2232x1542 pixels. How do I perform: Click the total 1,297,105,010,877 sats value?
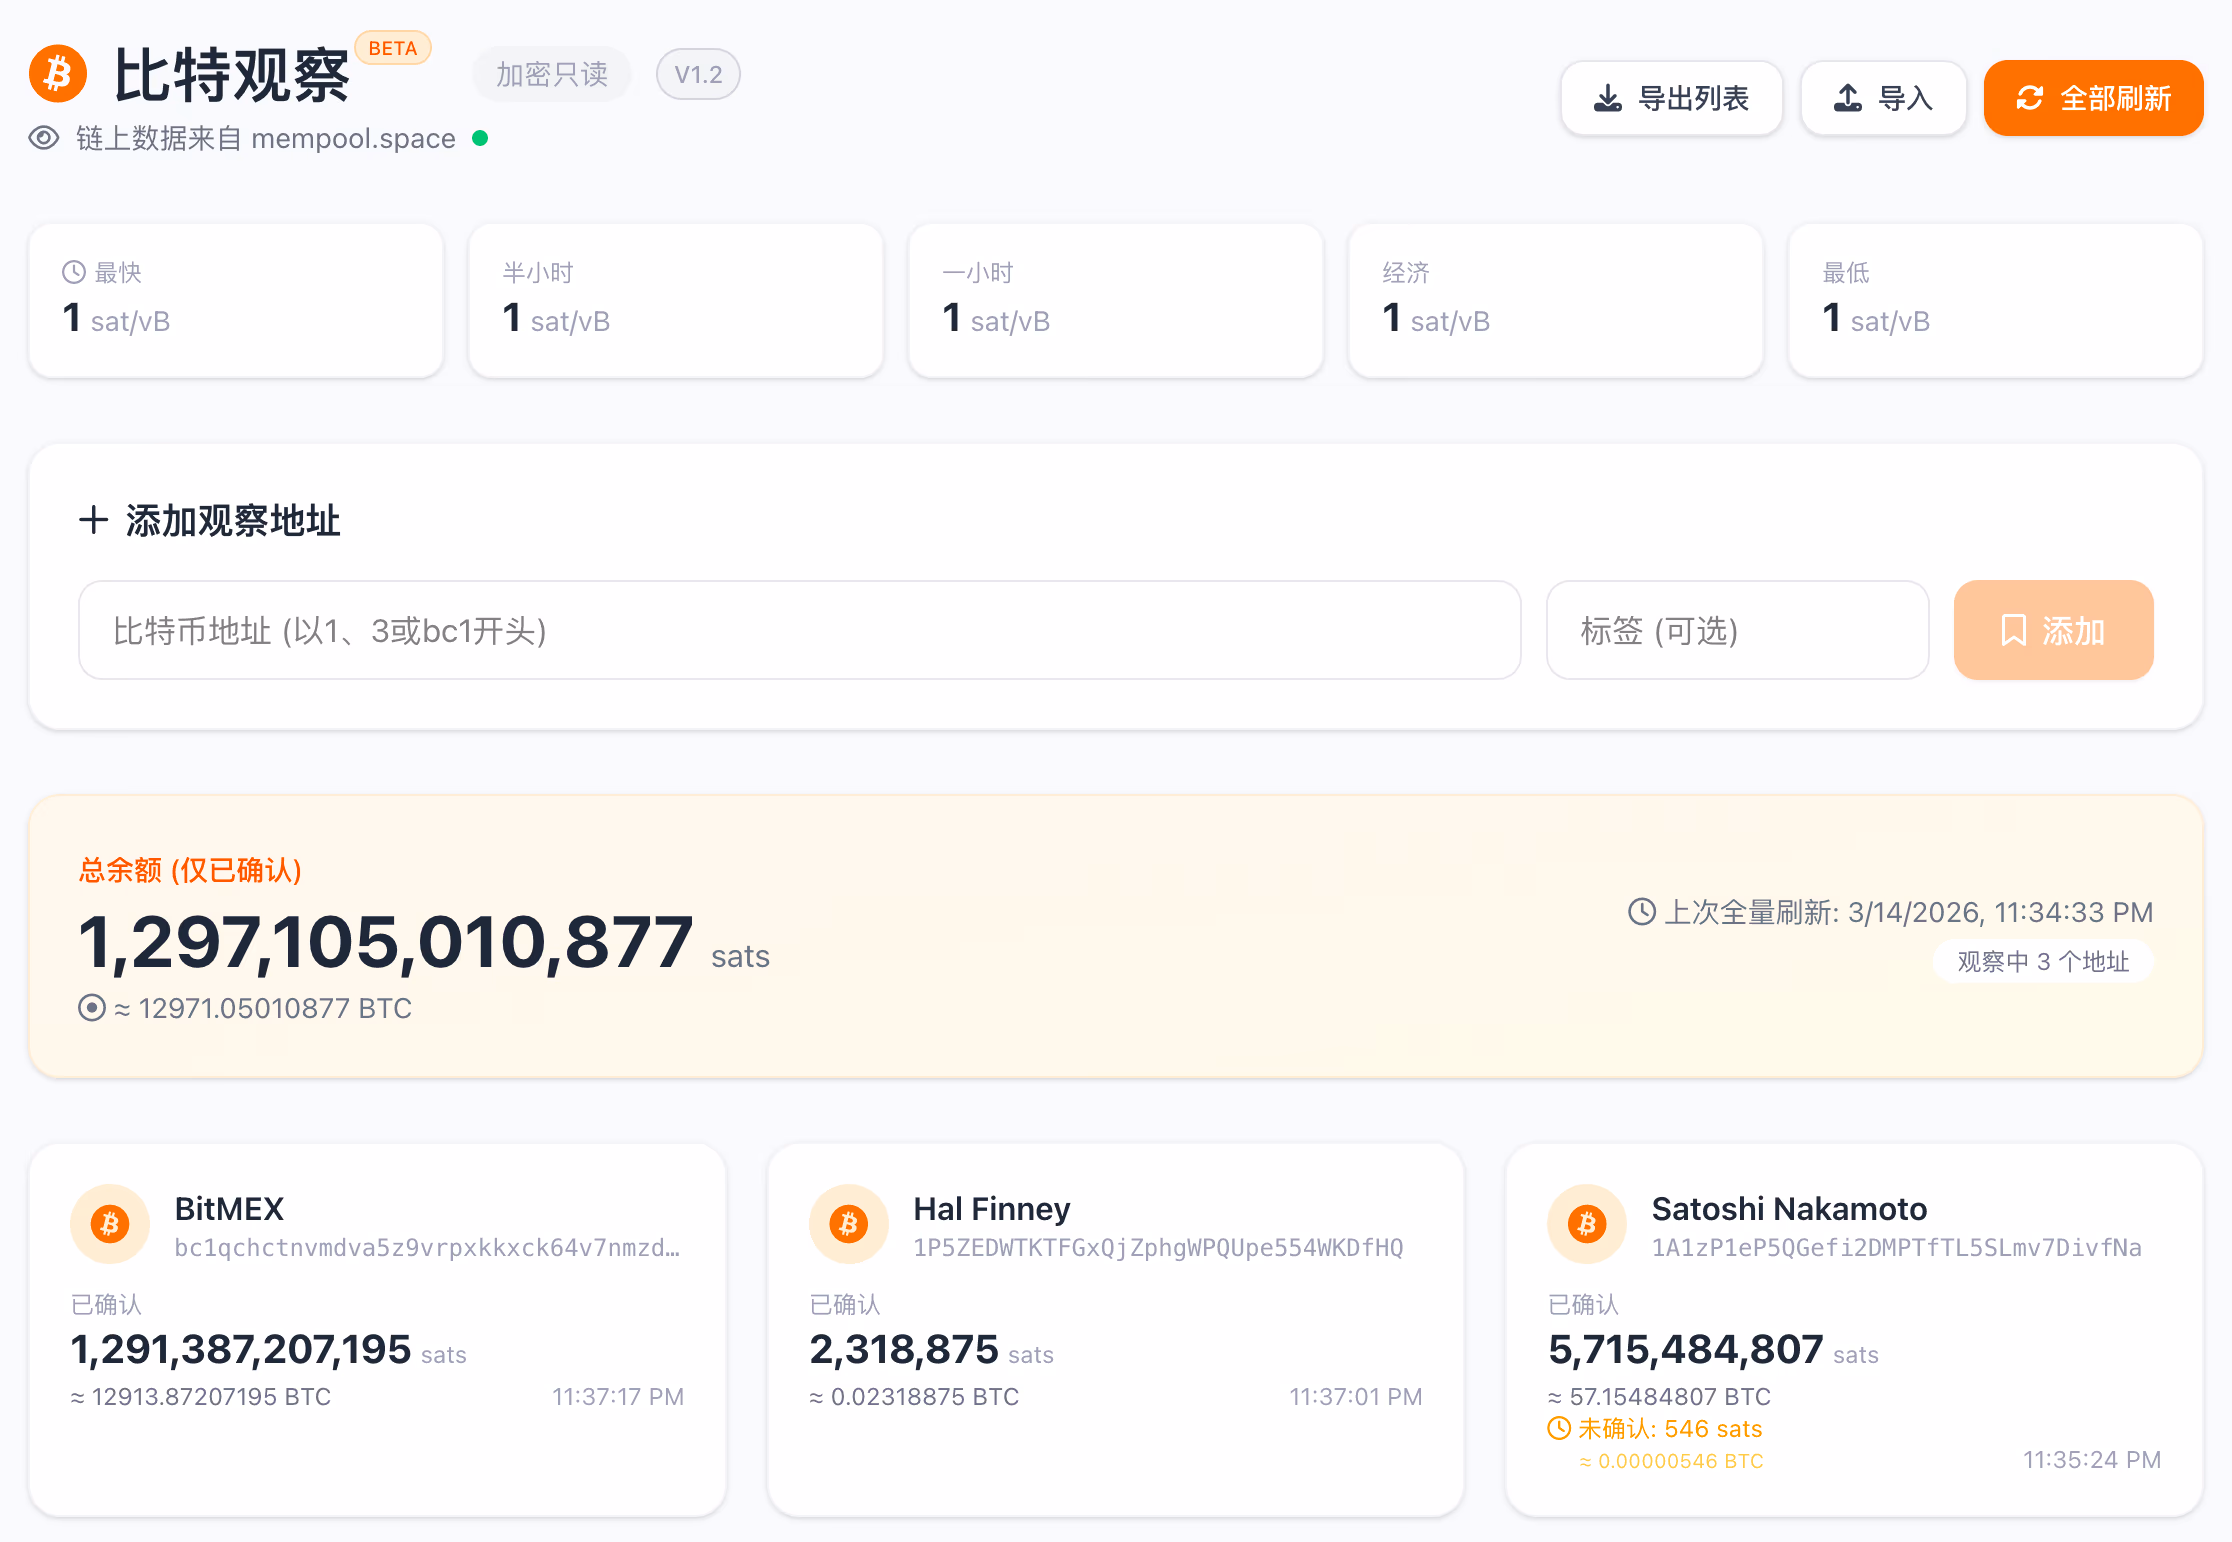point(424,942)
